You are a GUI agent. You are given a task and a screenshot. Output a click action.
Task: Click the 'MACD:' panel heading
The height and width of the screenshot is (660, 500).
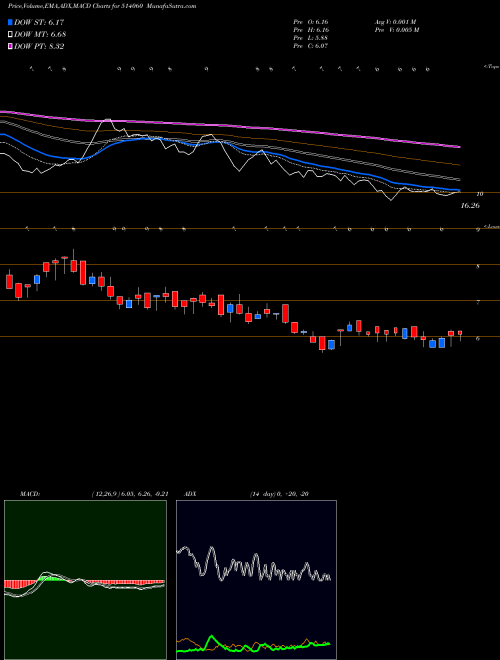coord(29,494)
